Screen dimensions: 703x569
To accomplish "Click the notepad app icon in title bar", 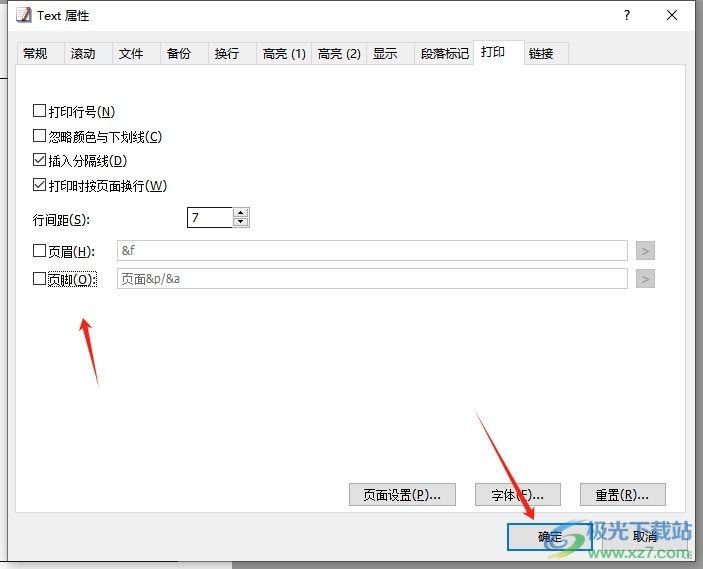I will pyautogui.click(x=24, y=15).
